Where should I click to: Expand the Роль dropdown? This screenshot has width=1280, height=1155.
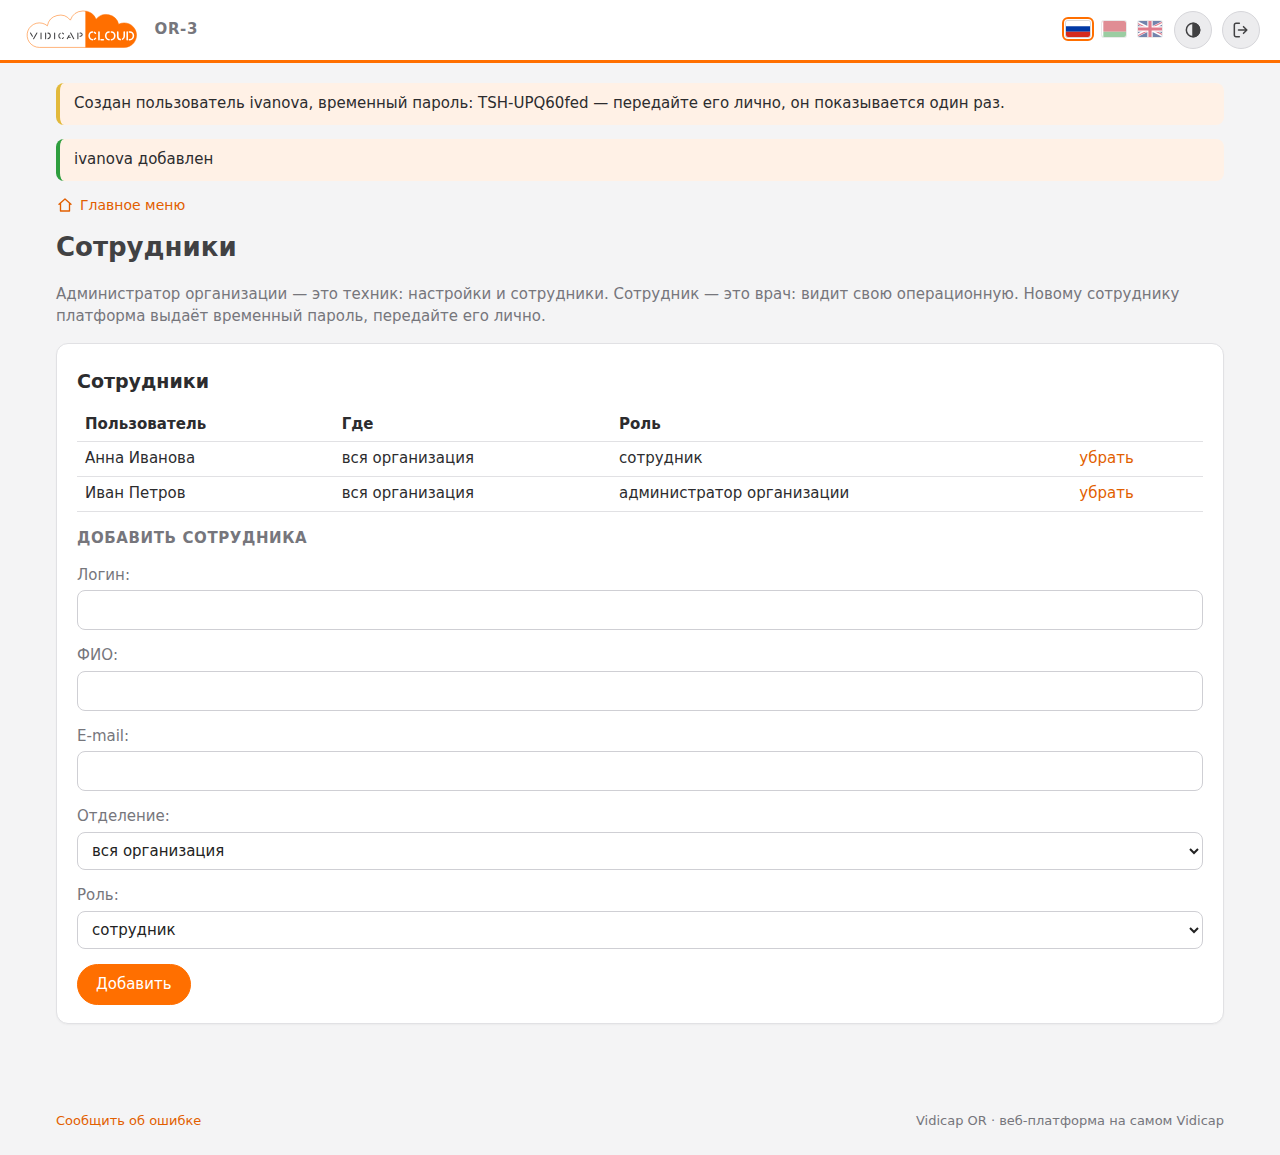click(x=640, y=930)
